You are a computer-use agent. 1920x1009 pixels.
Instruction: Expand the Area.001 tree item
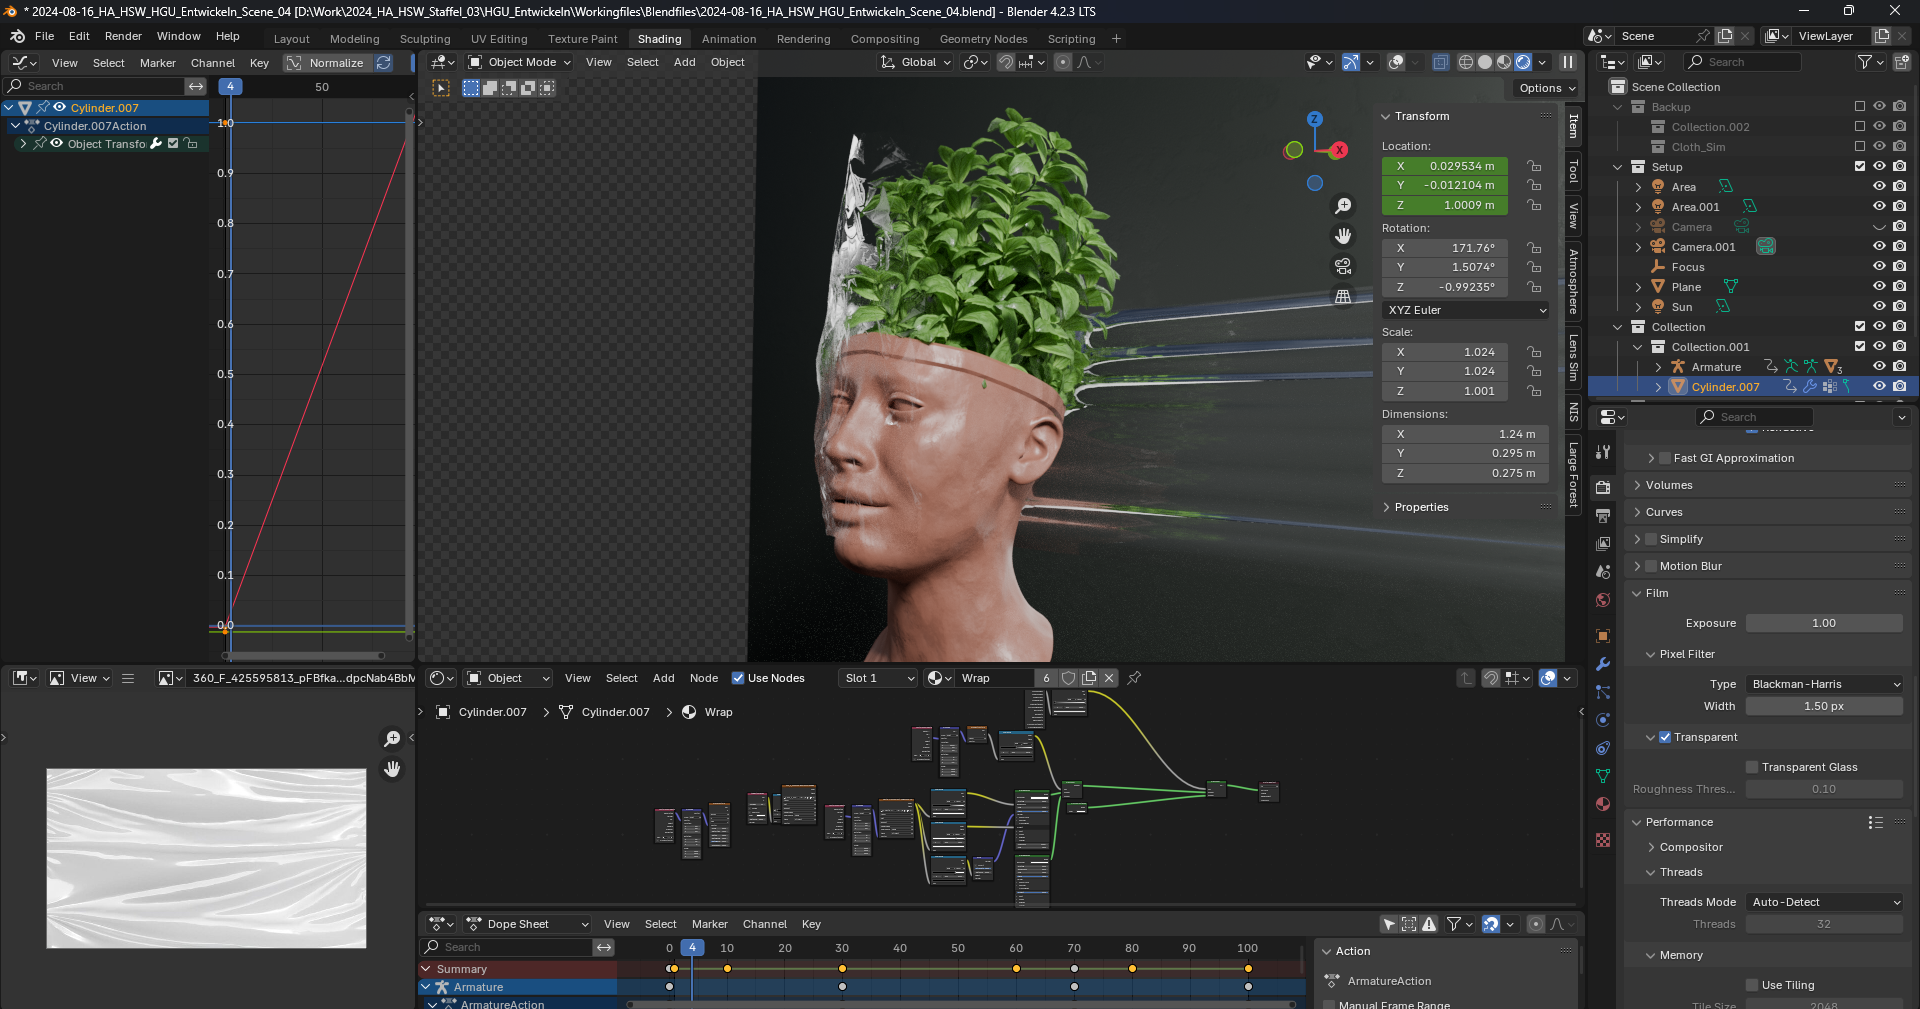pyautogui.click(x=1638, y=207)
